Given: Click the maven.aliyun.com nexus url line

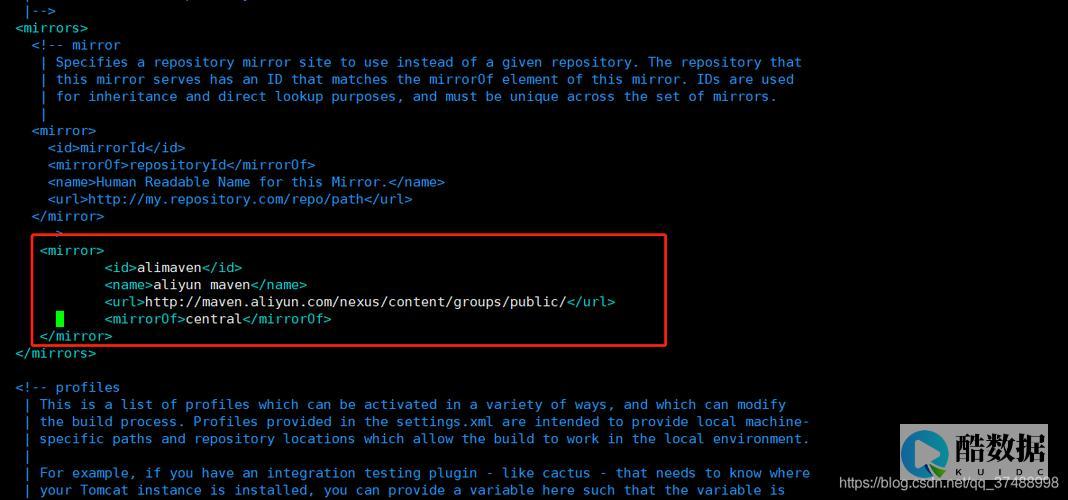Looking at the screenshot, I should [360, 301].
